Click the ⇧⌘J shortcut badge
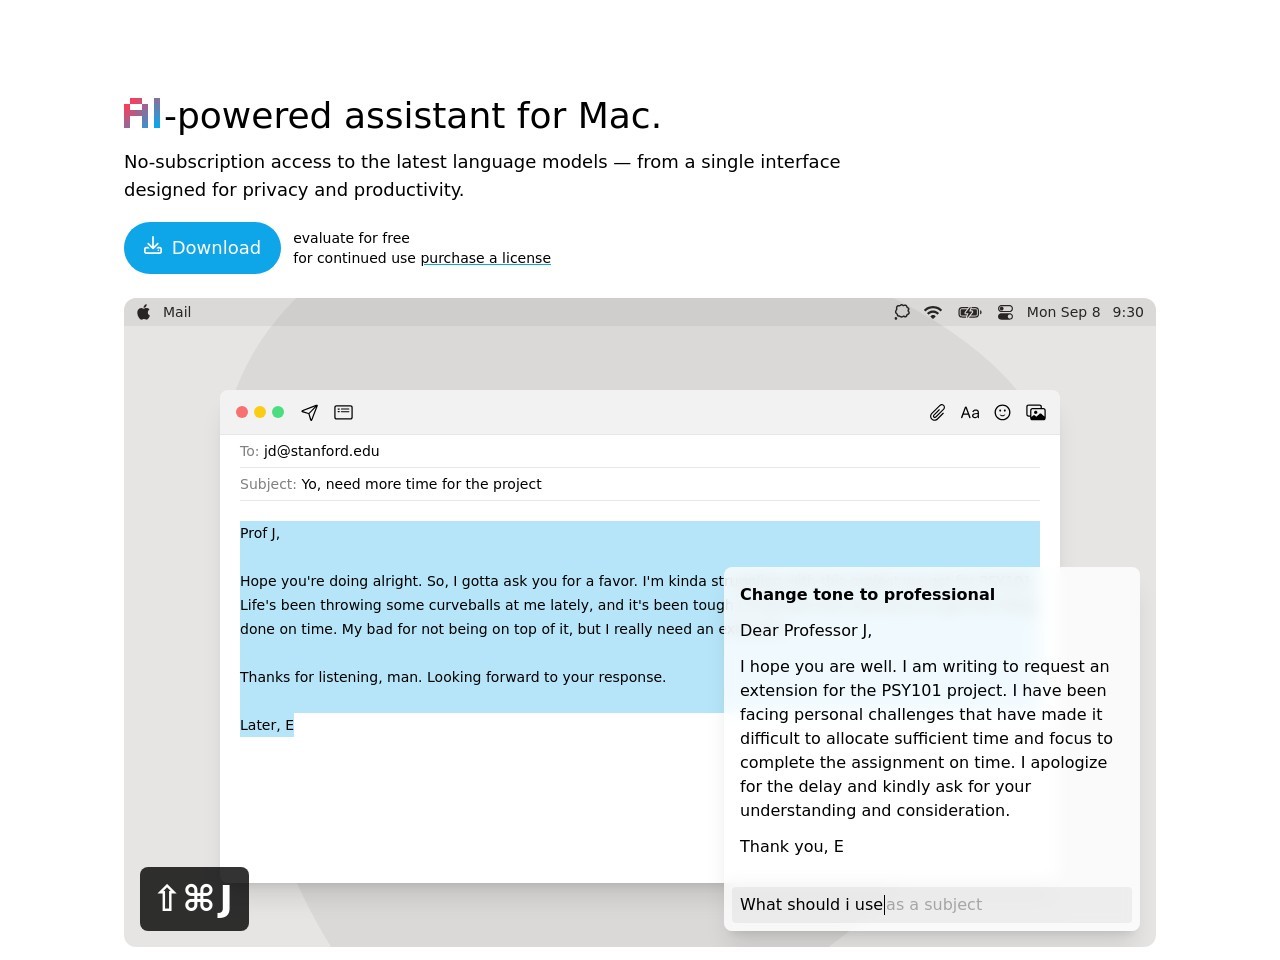The width and height of the screenshot is (1280, 960). click(194, 899)
